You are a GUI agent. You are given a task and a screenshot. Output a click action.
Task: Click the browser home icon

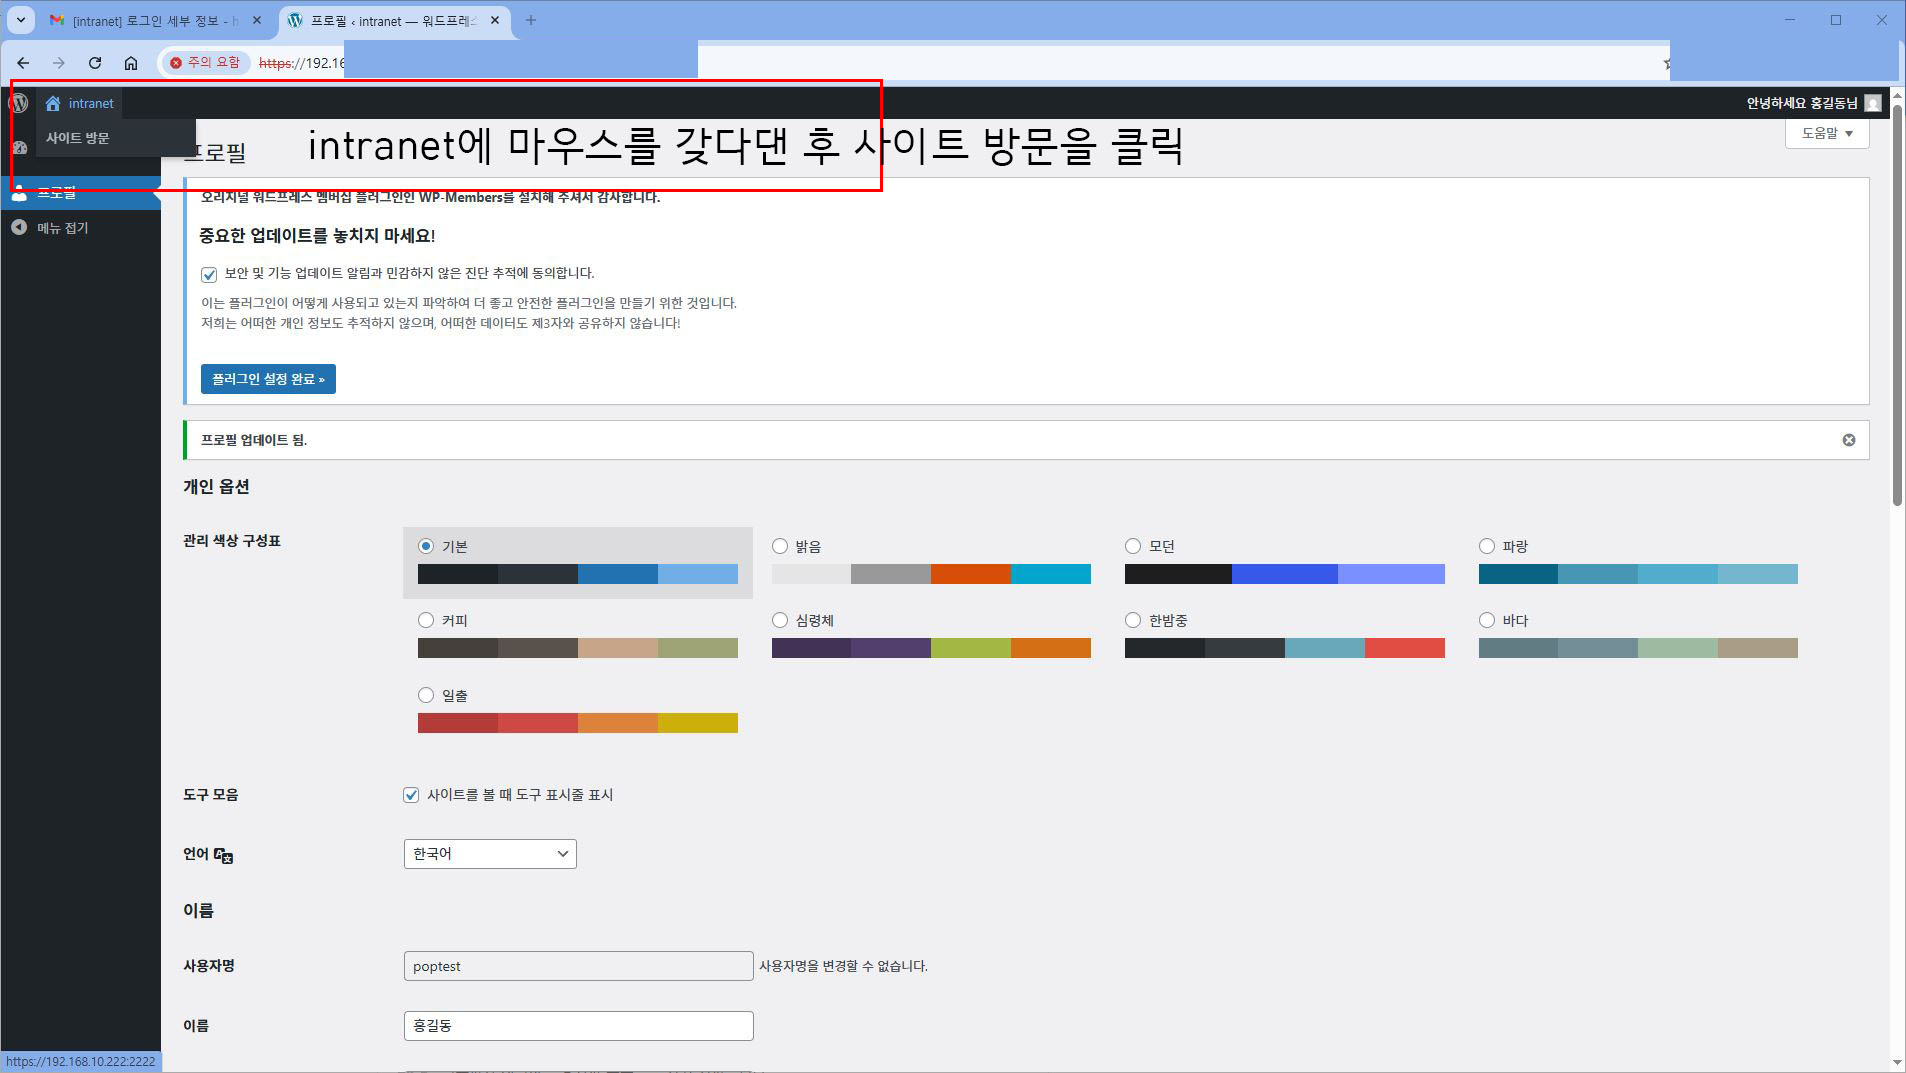(x=131, y=63)
